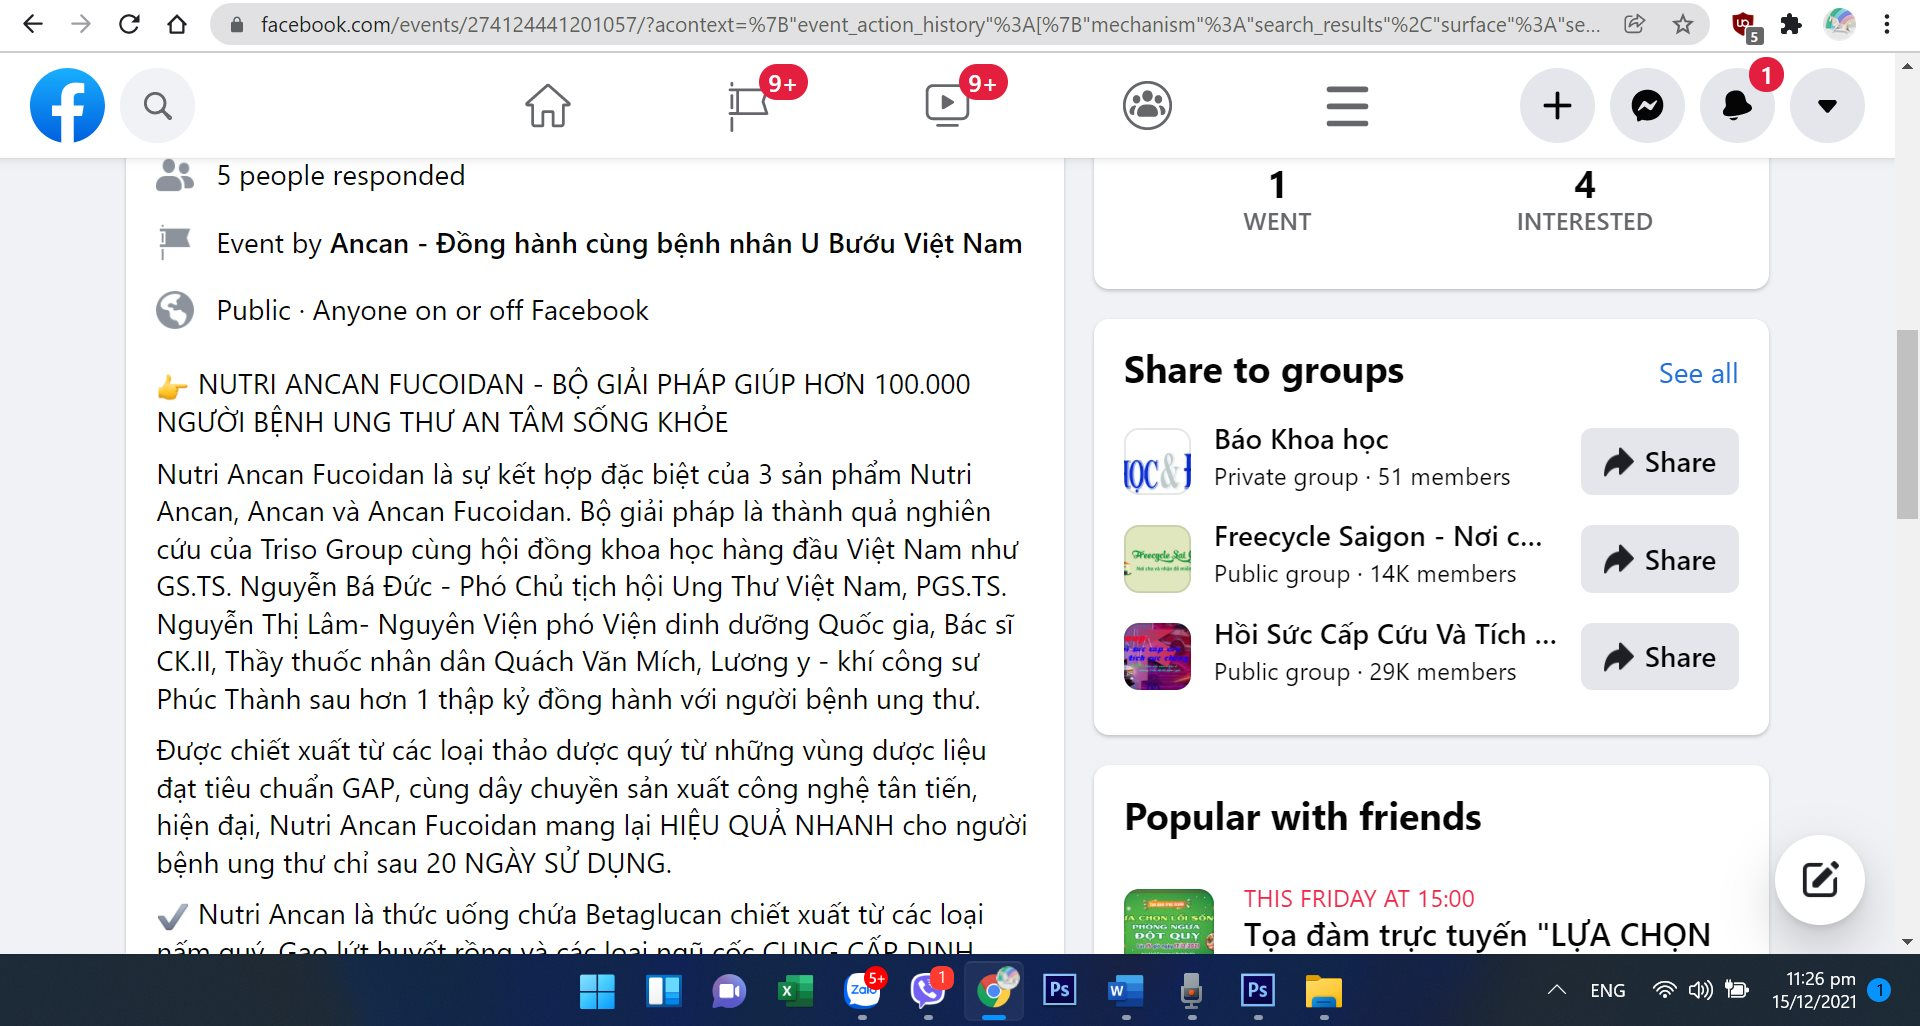Screen dimensions: 1920x1026
Task: Open the Windows notification center badge
Action: click(x=1879, y=990)
